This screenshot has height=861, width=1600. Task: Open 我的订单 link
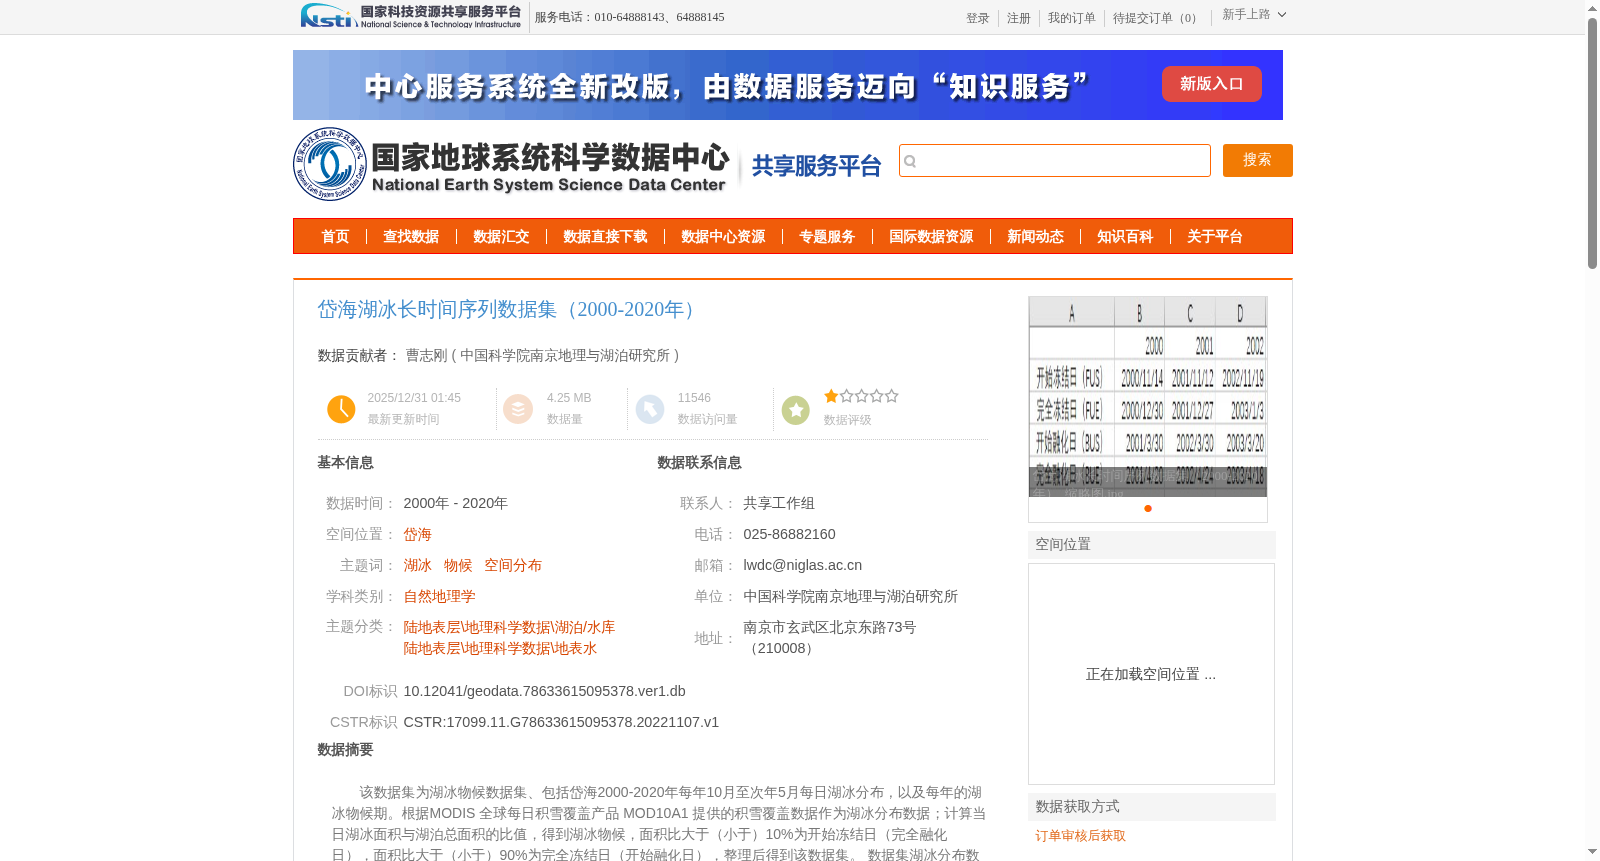click(1072, 19)
